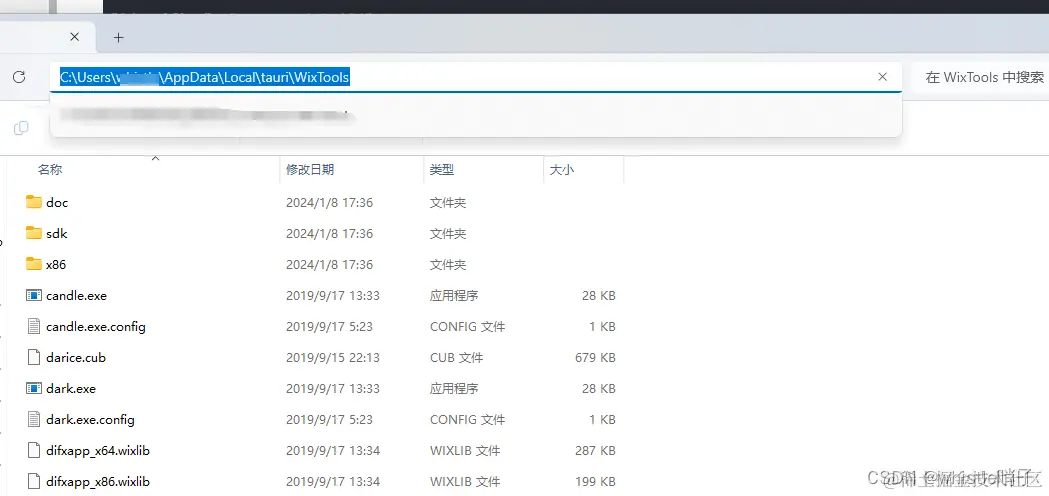Screen dimensions: 1049x496
Task: Clear the address bar with the X icon
Action: coord(882,77)
